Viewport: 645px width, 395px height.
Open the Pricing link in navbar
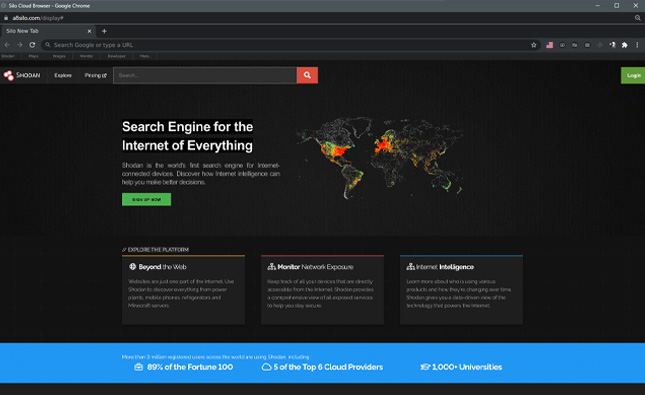[95, 75]
